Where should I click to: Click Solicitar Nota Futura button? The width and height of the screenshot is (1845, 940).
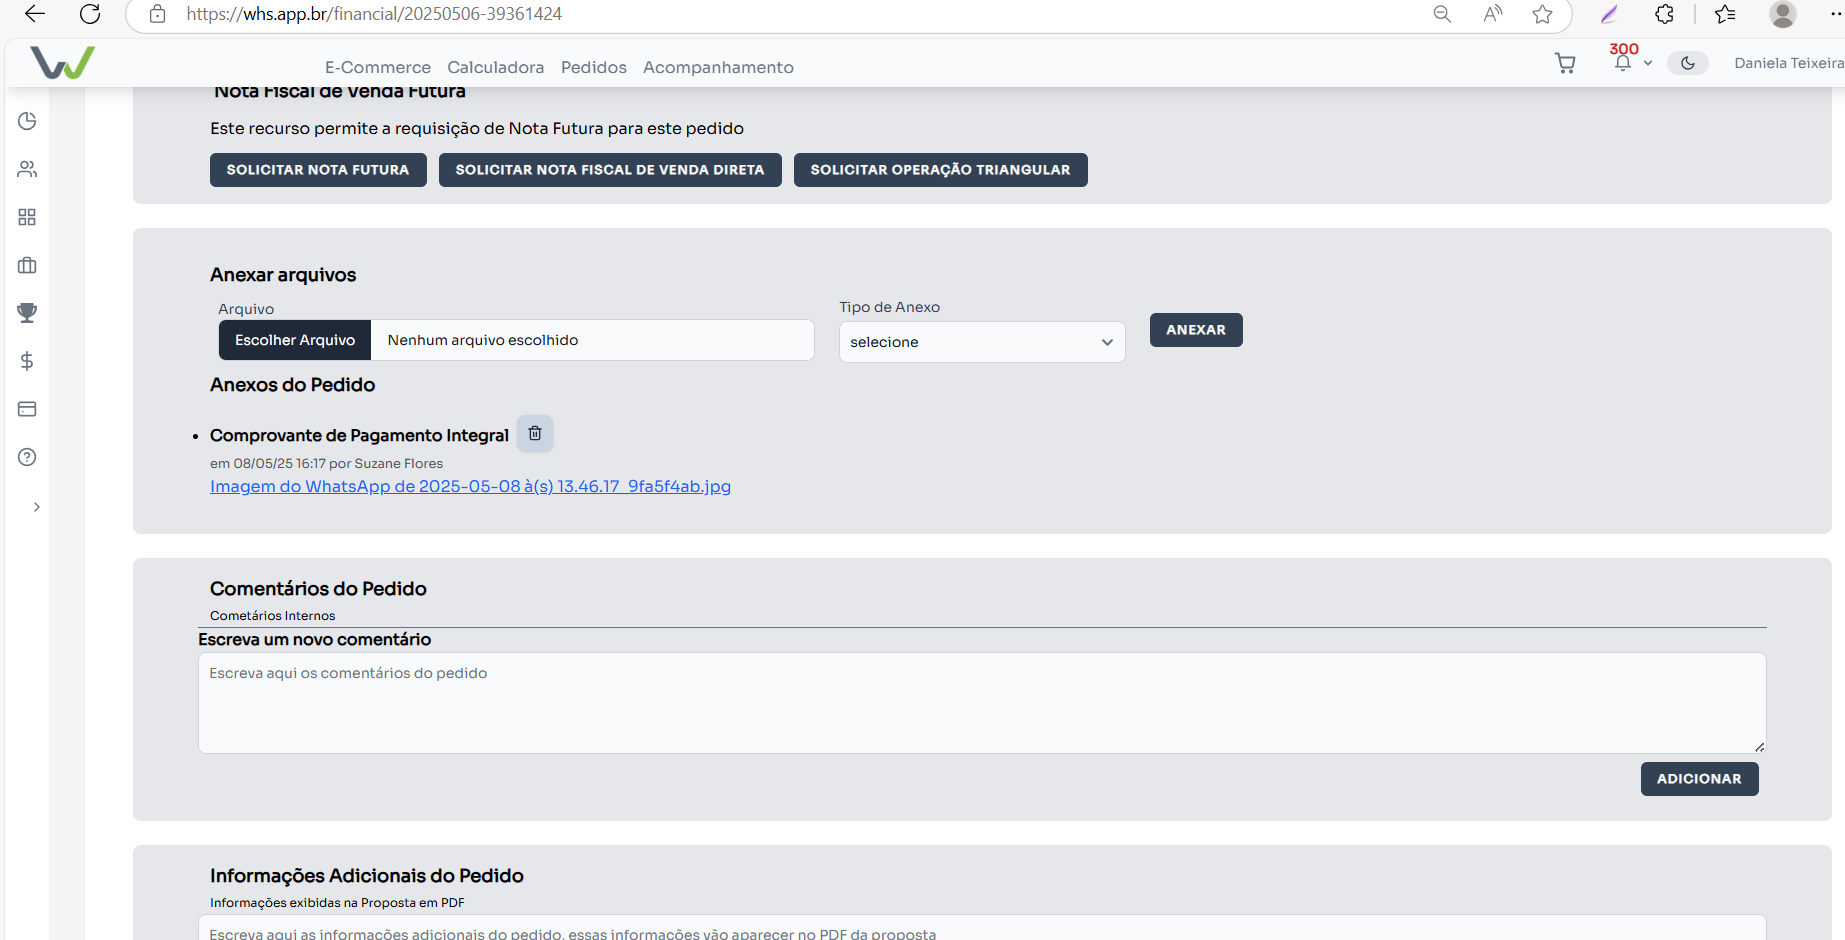tap(318, 170)
